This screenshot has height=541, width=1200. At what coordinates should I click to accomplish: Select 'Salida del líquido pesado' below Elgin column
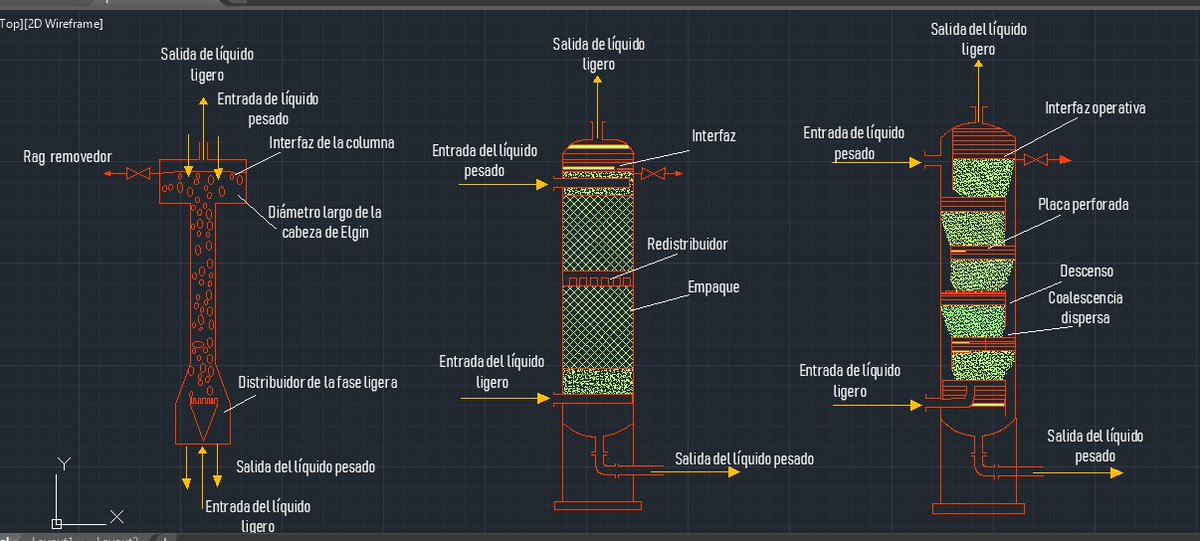(306, 466)
